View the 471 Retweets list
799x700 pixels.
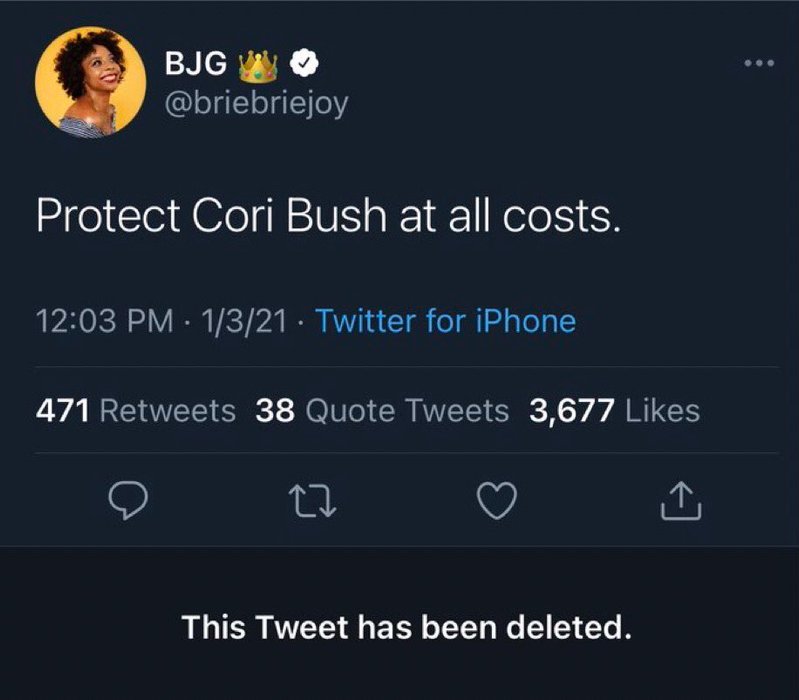(x=136, y=410)
